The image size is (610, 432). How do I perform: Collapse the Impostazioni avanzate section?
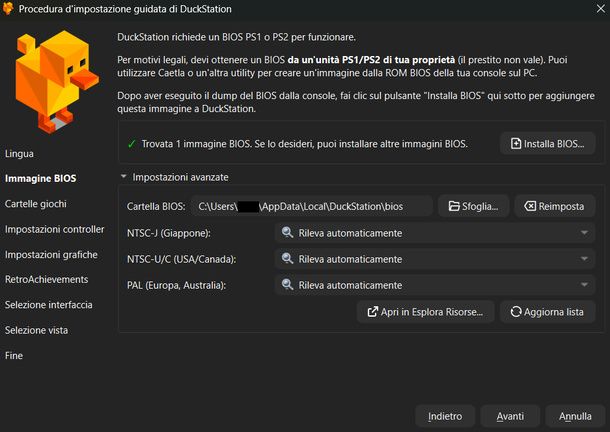124,177
